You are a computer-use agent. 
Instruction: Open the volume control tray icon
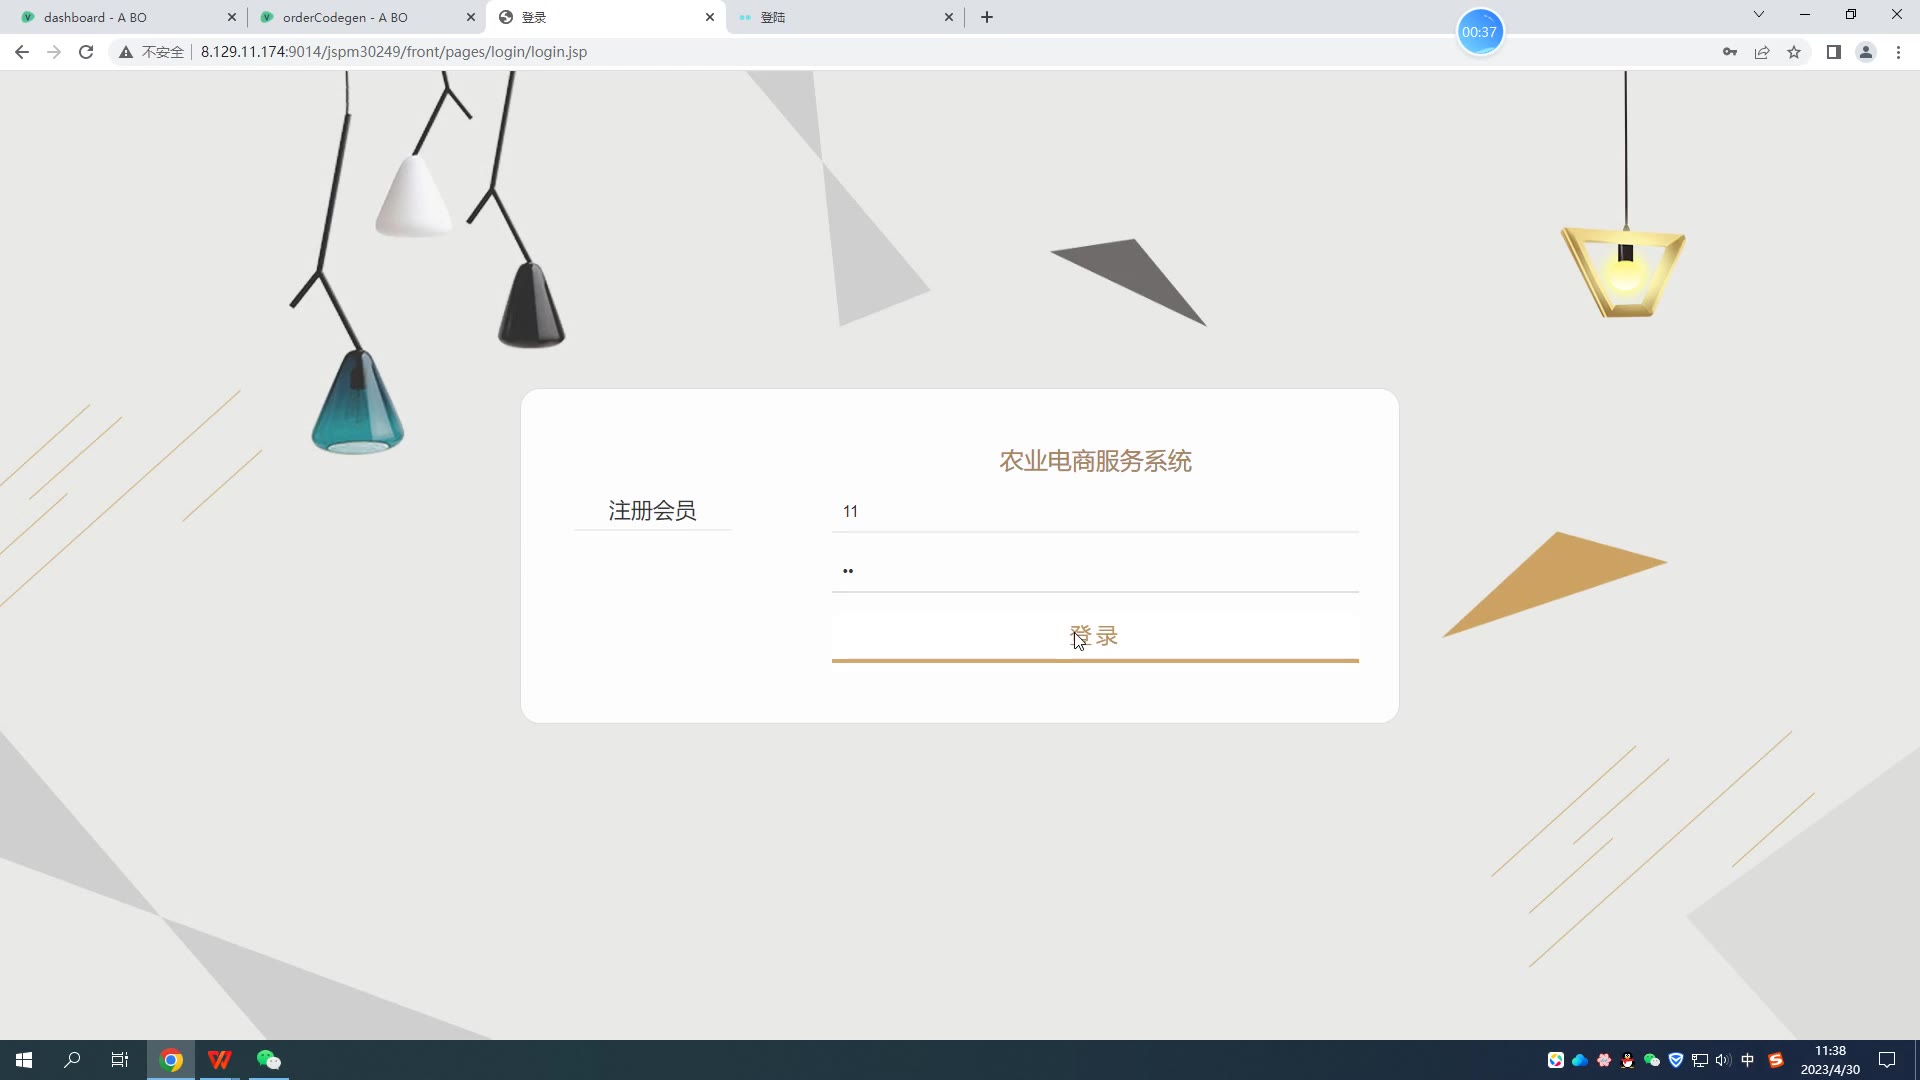coord(1723,1060)
